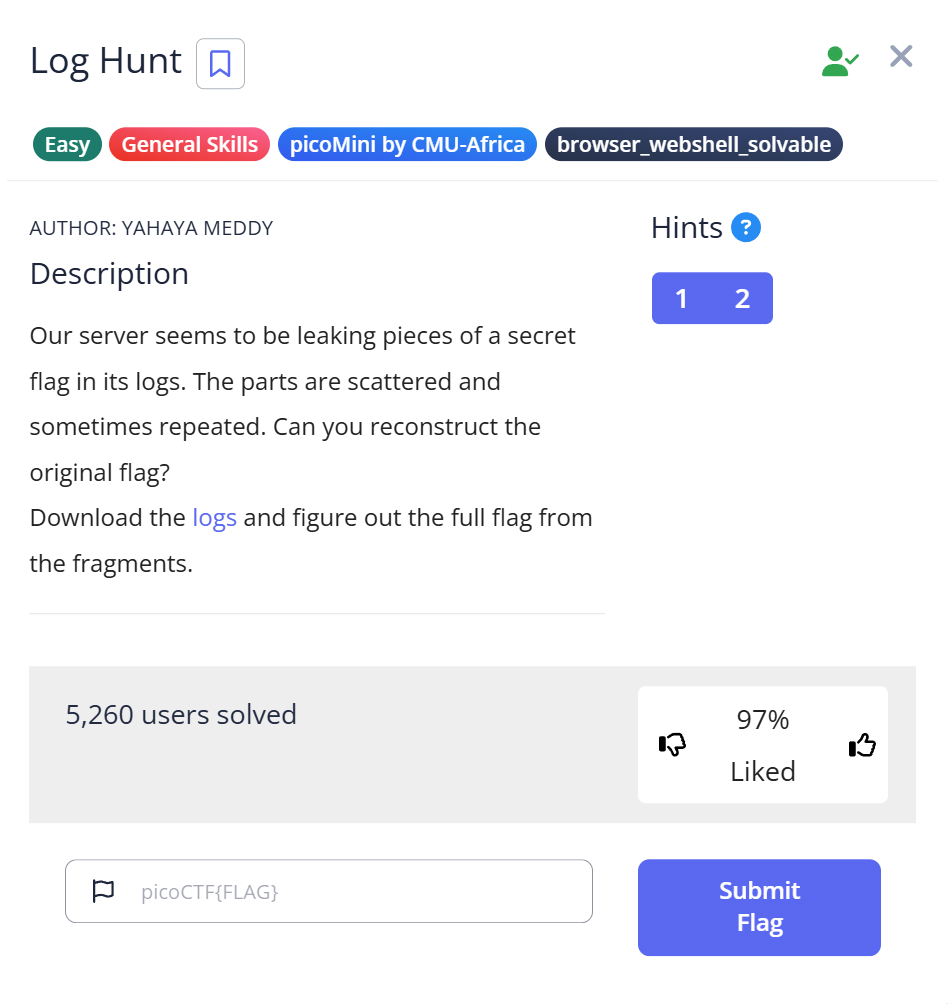
Task: Click the 5,260 users solved text
Action: (181, 714)
